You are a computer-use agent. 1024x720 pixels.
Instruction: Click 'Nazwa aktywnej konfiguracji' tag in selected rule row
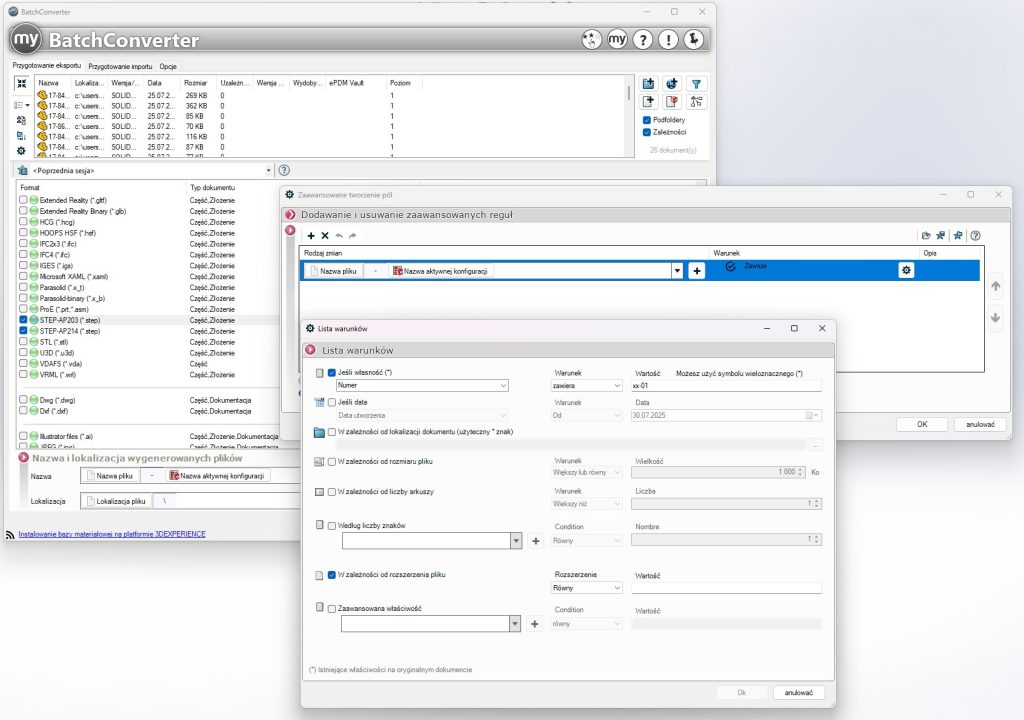coord(441,271)
